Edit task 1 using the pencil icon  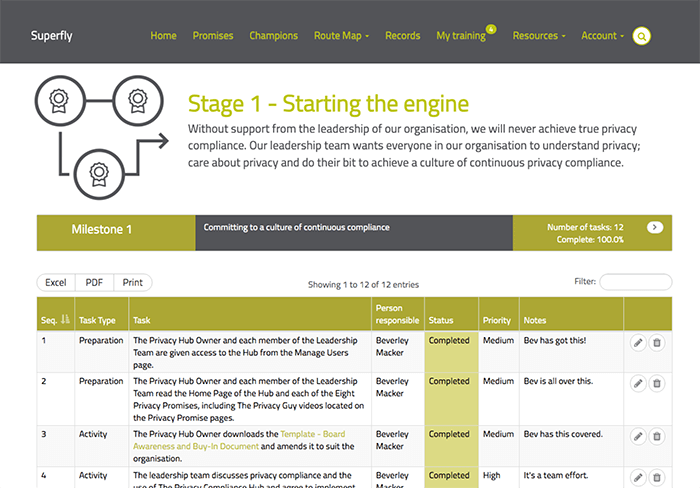[x=638, y=342]
